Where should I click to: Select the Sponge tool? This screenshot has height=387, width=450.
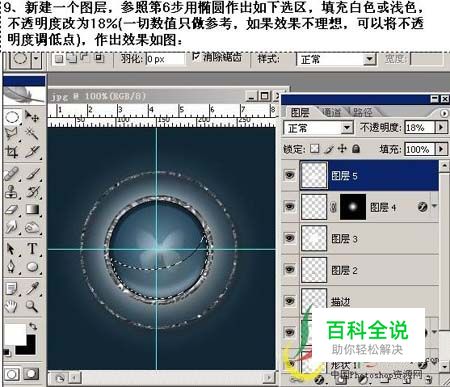pyautogui.click(x=32, y=227)
